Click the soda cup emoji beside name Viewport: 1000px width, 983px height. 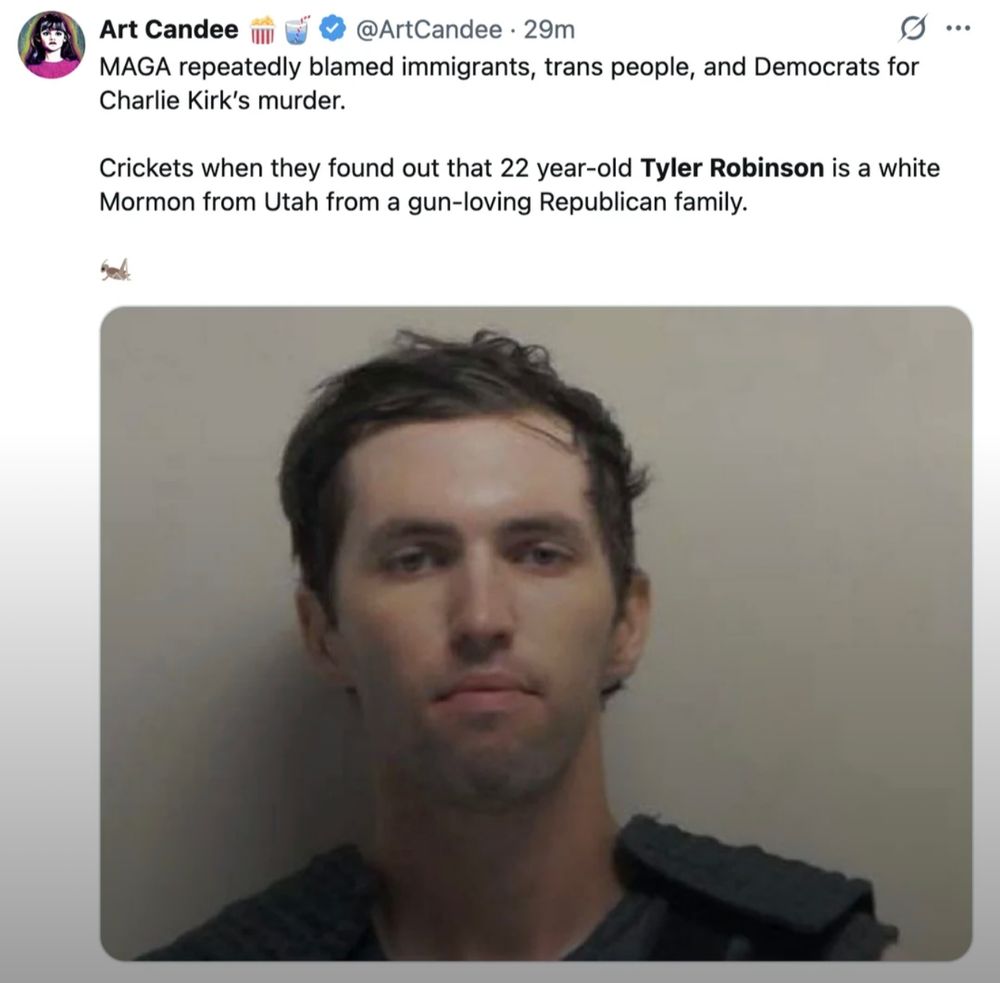point(296,29)
